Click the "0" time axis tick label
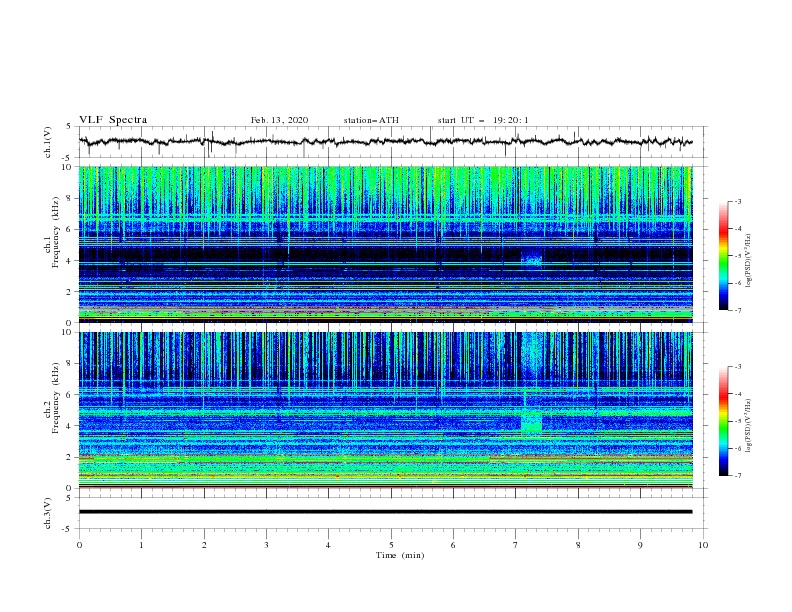 pos(79,545)
